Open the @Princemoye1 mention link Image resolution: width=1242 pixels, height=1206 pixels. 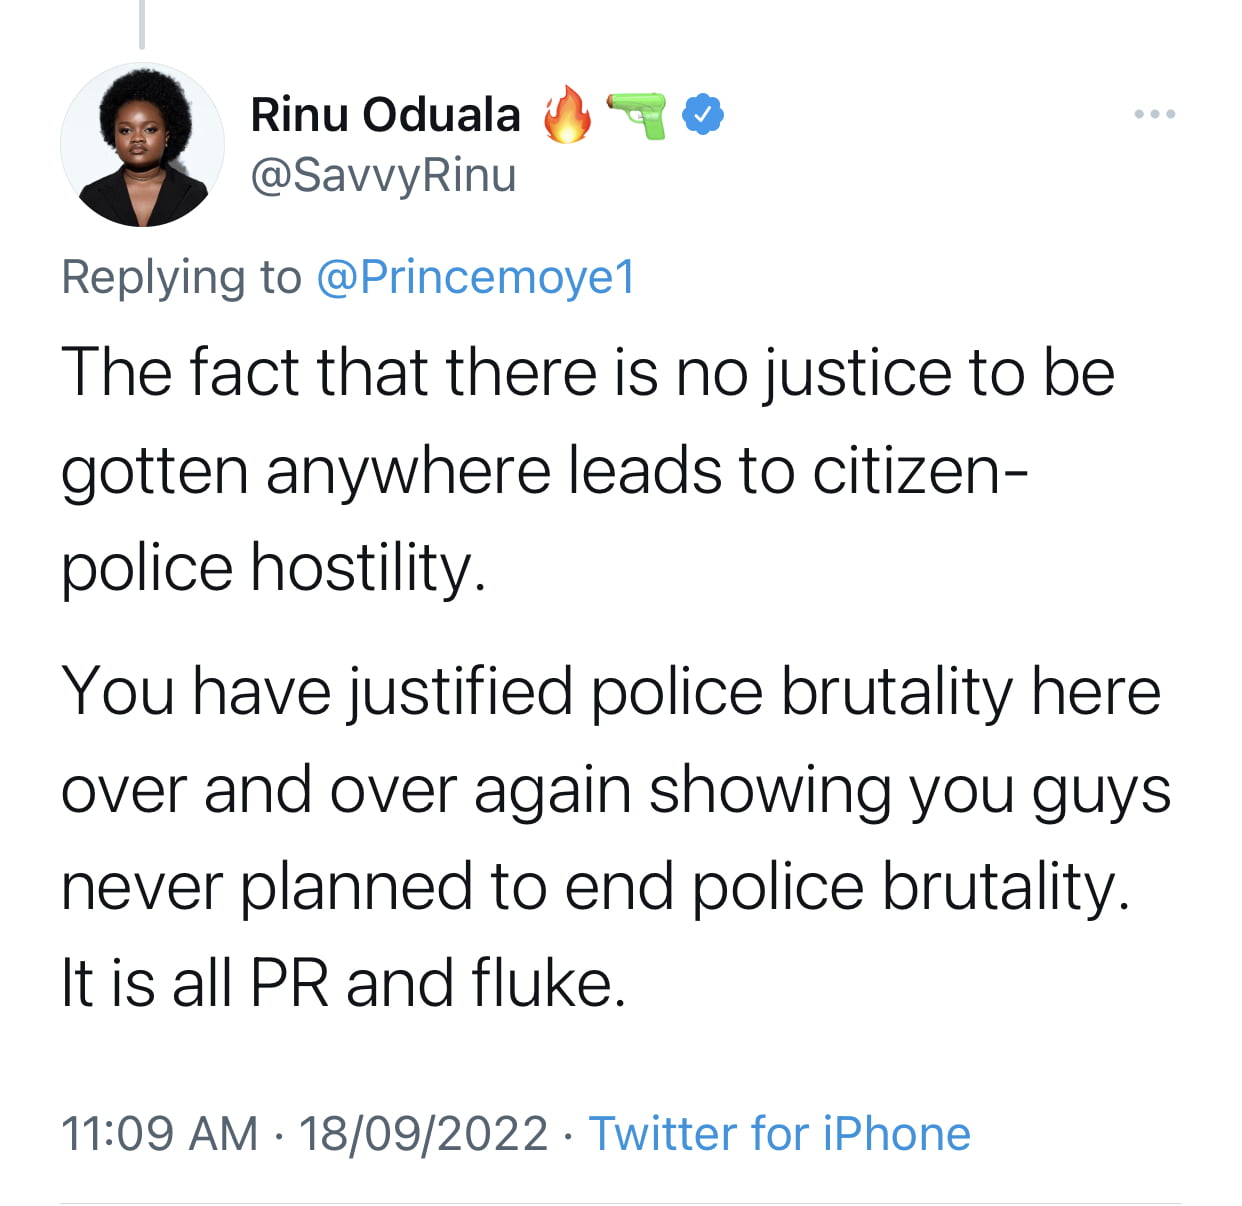476,277
